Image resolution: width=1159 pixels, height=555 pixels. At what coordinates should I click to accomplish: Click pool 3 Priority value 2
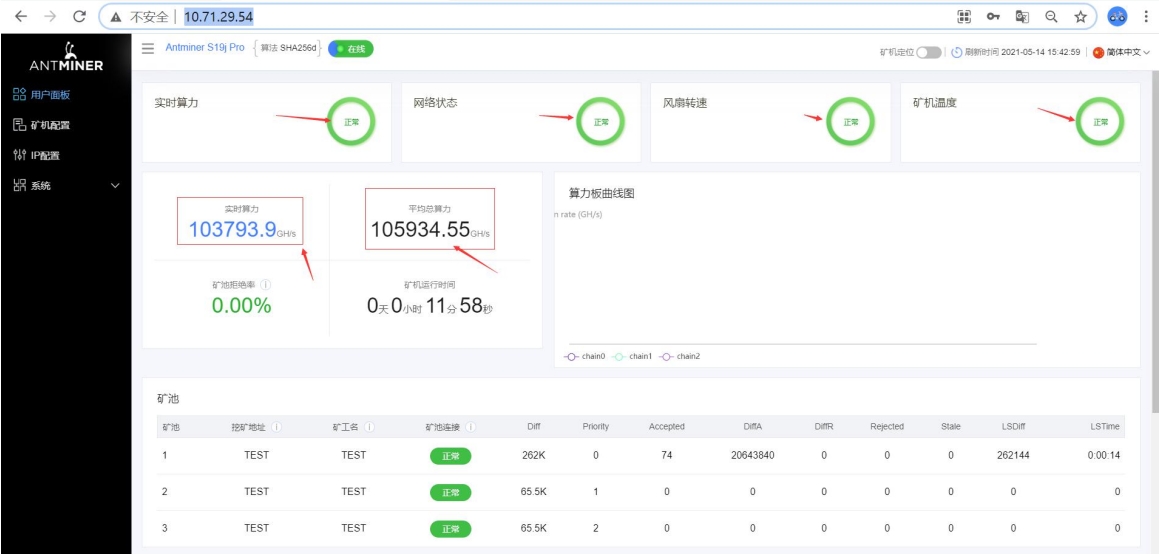(596, 528)
